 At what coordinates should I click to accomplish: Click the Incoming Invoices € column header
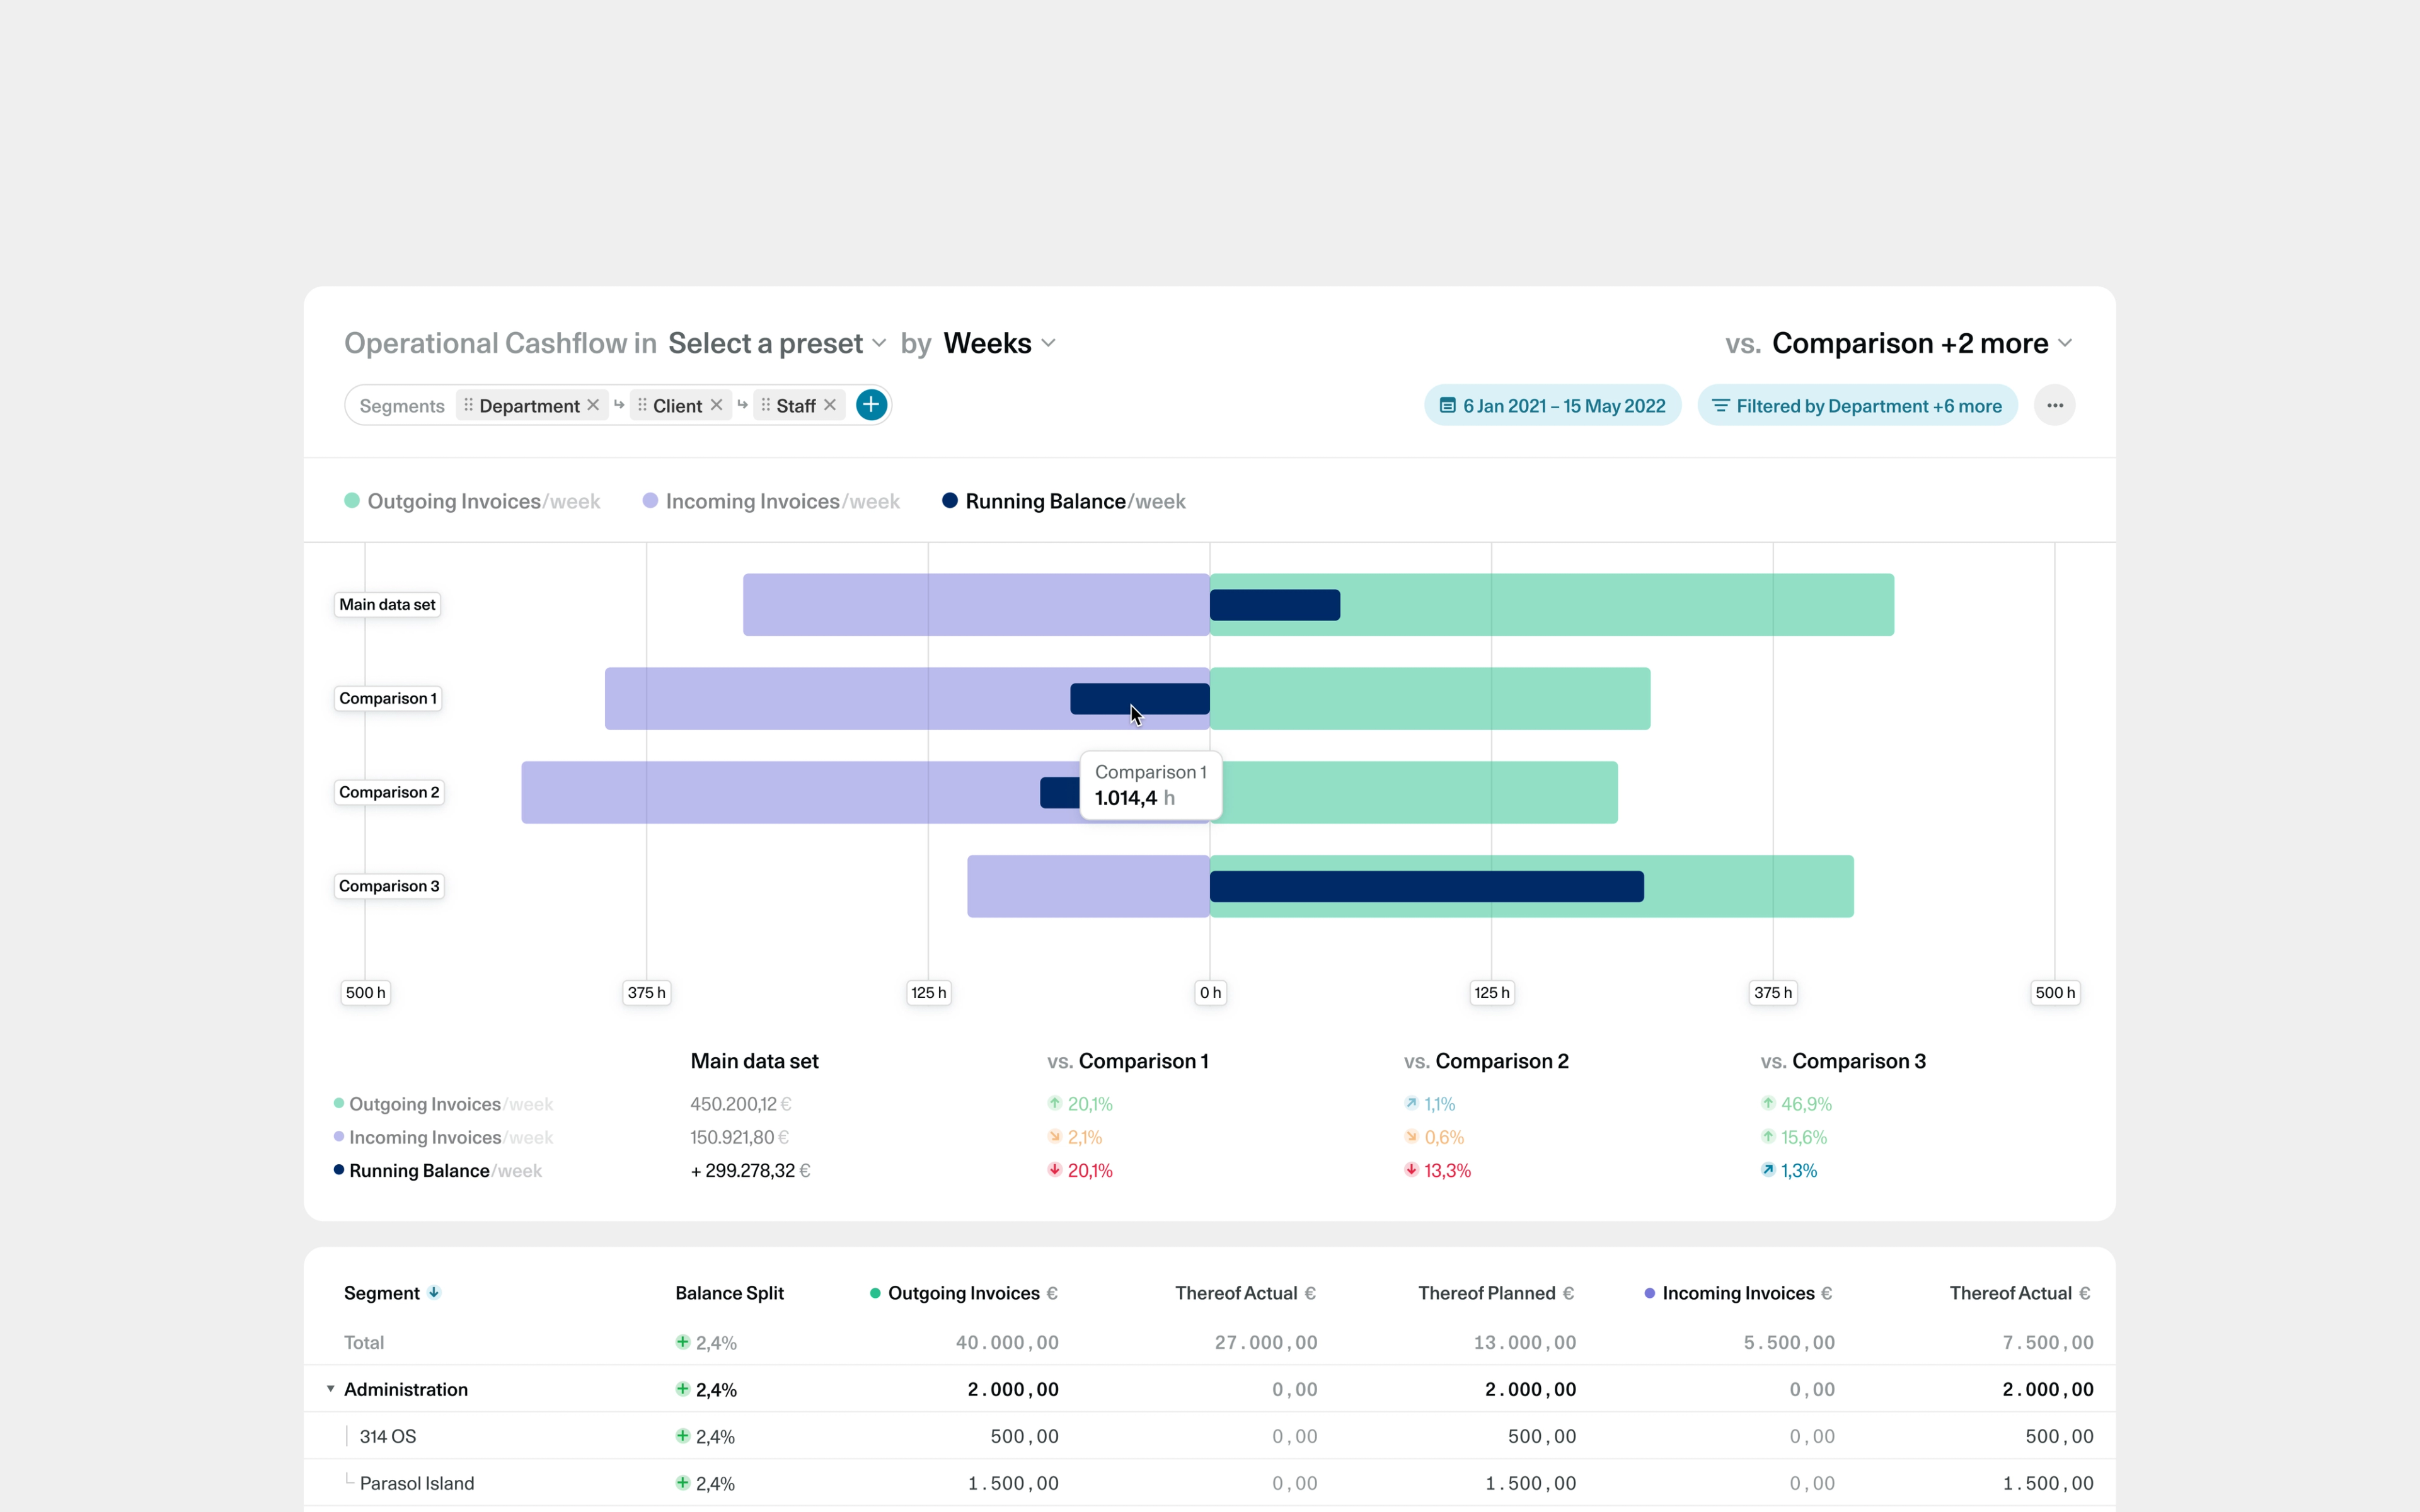1739,1293
